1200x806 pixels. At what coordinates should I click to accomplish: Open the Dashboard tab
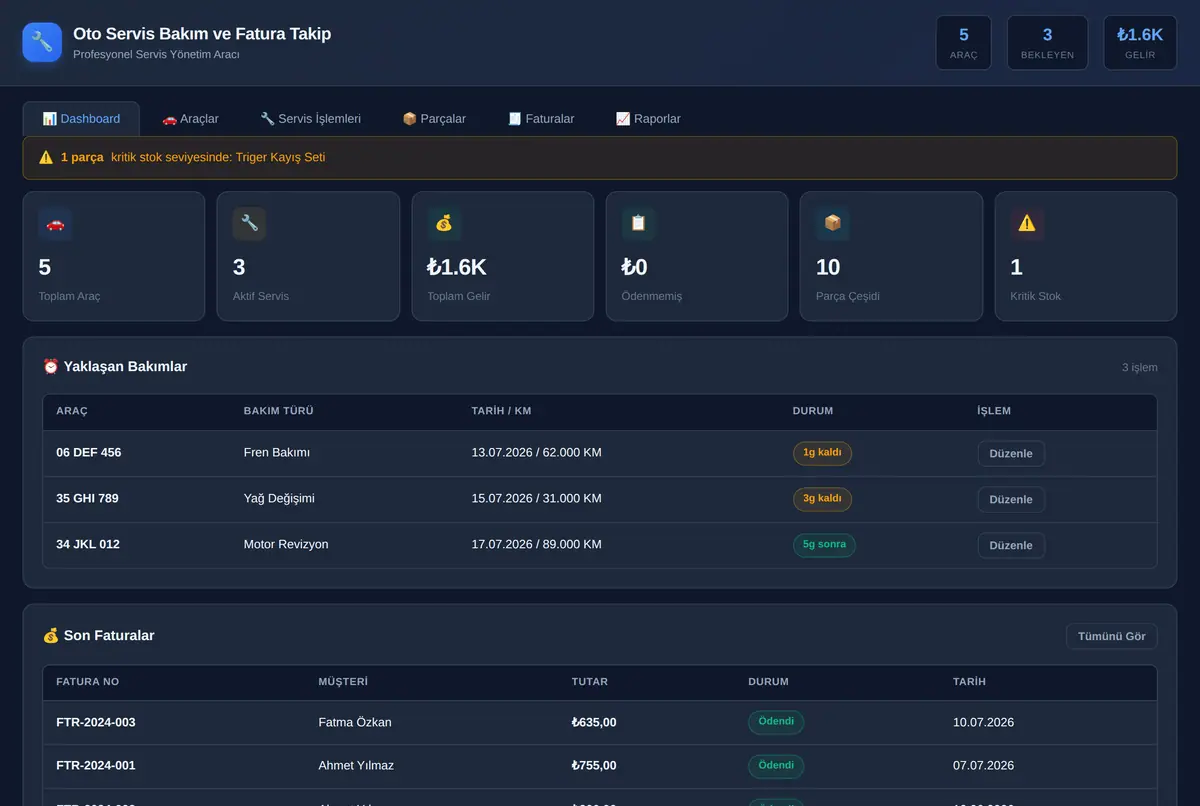click(81, 119)
